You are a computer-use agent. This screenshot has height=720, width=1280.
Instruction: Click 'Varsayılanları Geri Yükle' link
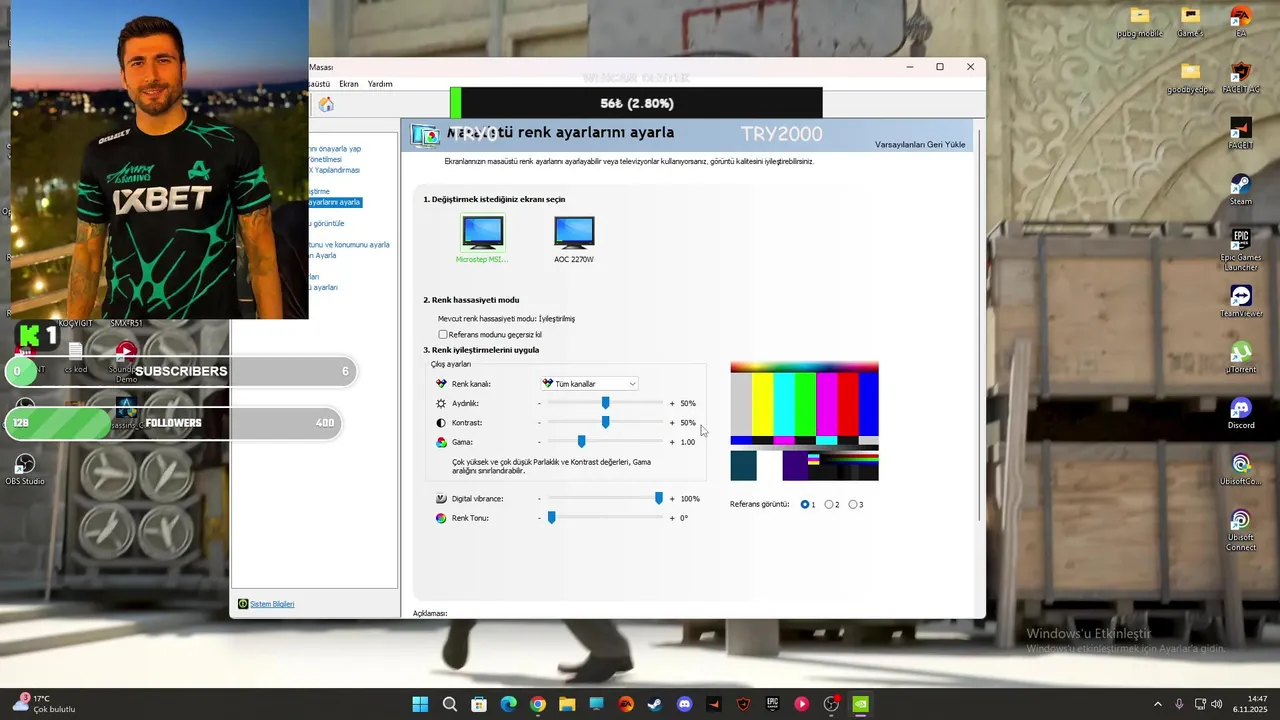click(920, 145)
